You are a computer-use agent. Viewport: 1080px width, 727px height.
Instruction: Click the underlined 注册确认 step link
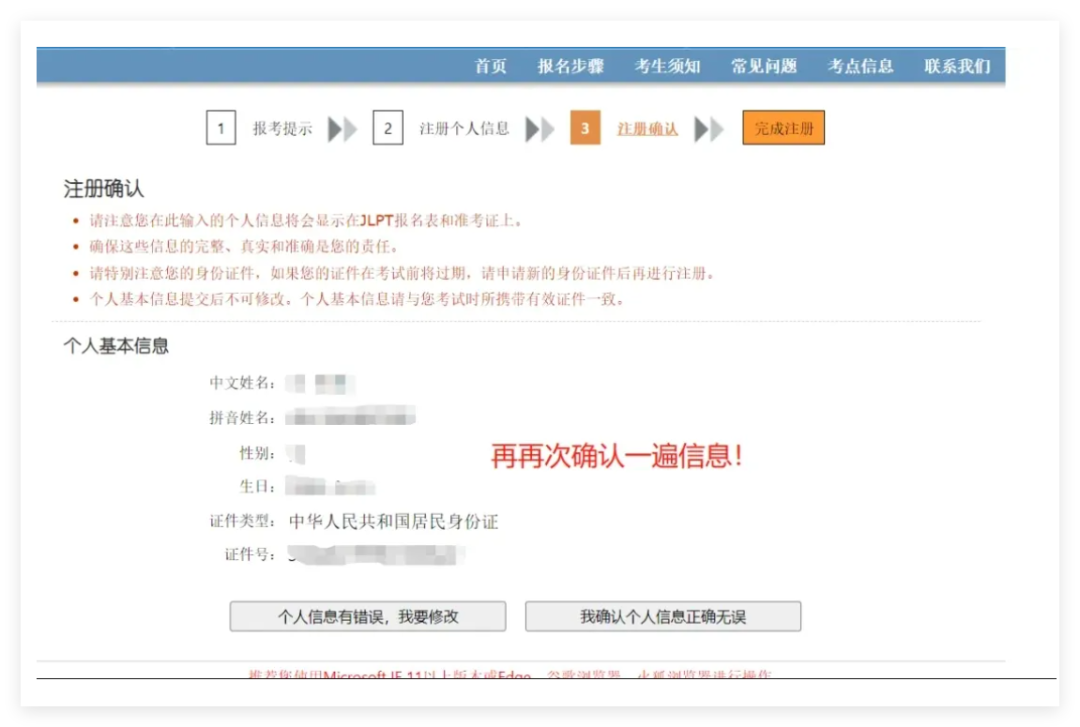pos(647,129)
